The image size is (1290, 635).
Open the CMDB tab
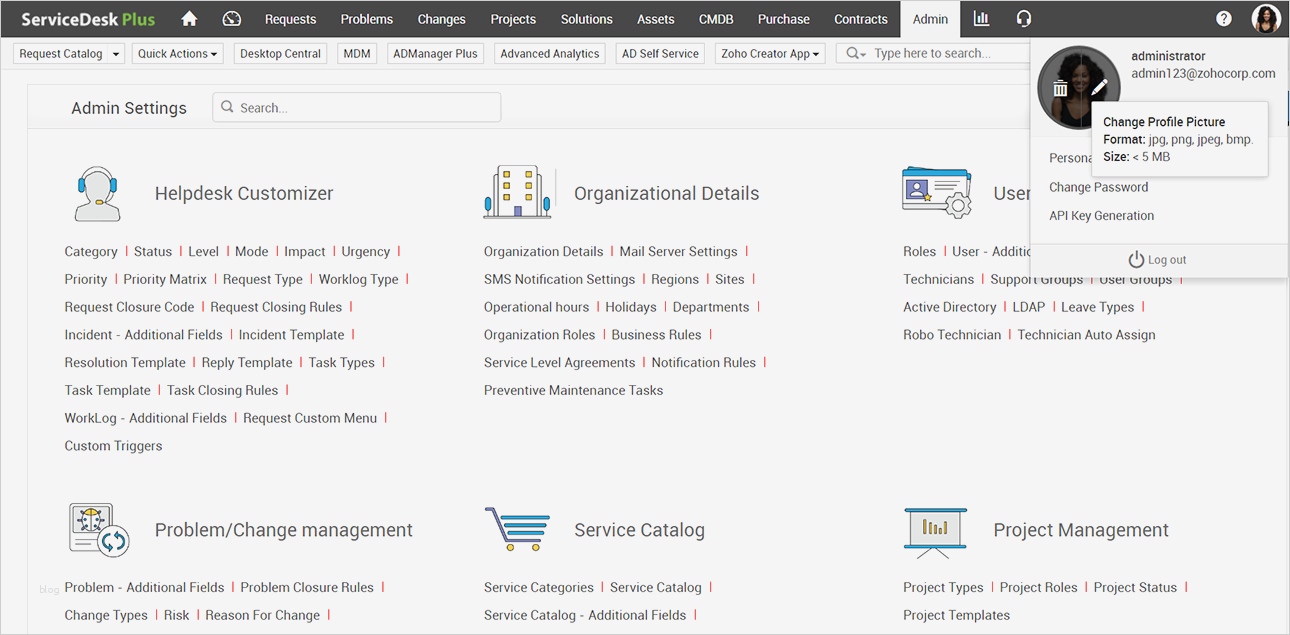click(x=716, y=19)
